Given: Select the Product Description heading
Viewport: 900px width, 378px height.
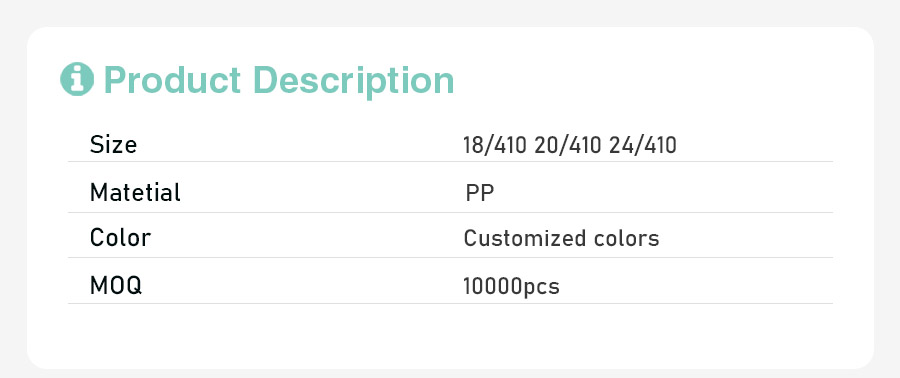Looking at the screenshot, I should pyautogui.click(x=279, y=81).
